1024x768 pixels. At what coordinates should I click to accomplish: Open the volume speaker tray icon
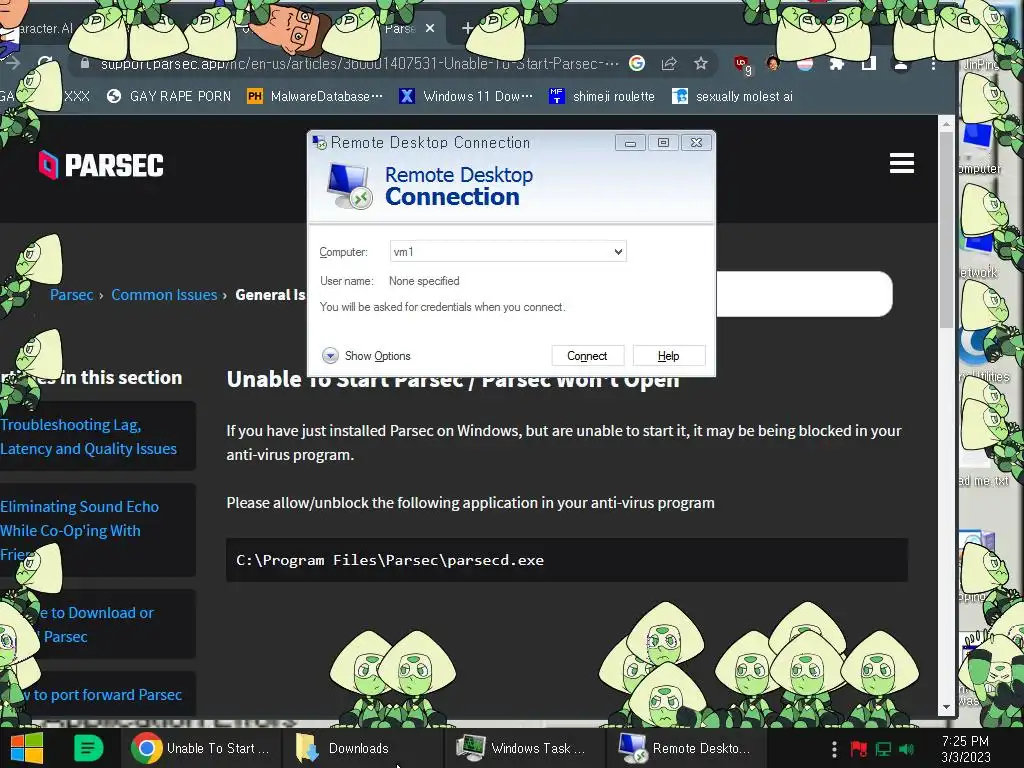pyautogui.click(x=906, y=749)
